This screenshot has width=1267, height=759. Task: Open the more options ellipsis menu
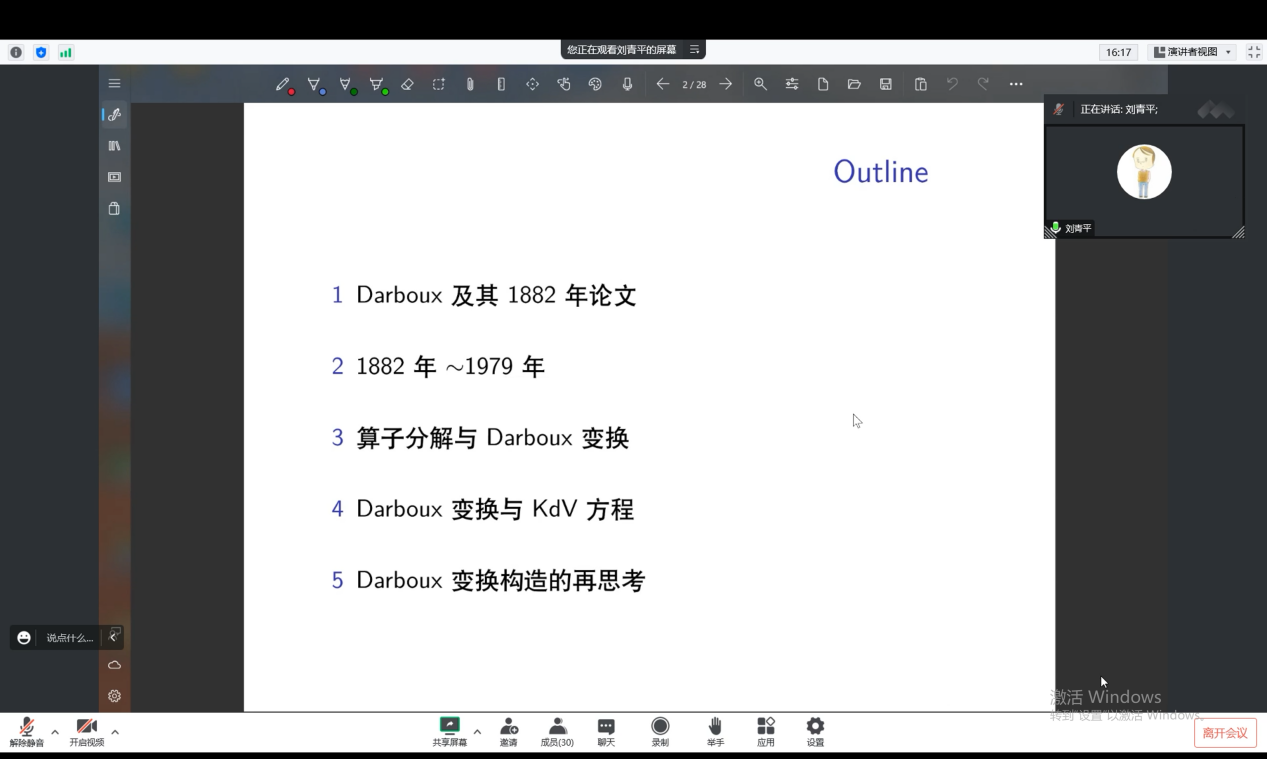(1016, 84)
